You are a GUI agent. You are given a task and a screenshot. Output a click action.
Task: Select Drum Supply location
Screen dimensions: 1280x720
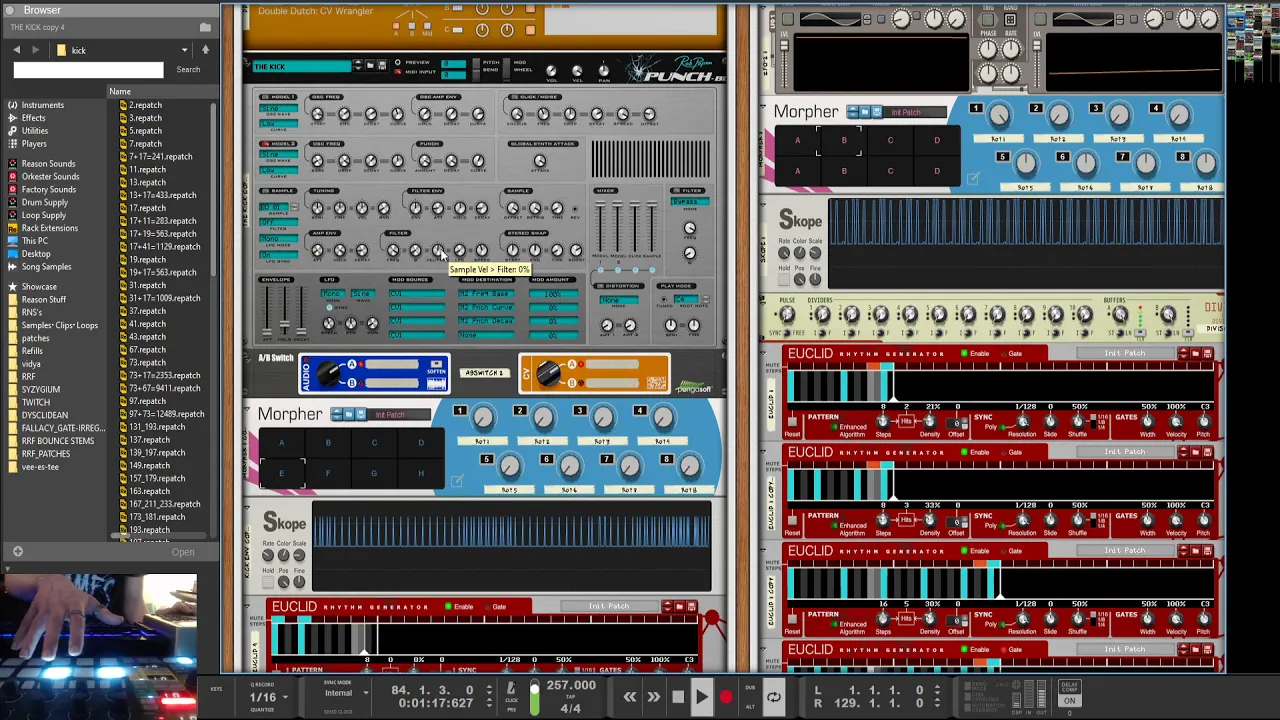[44, 203]
